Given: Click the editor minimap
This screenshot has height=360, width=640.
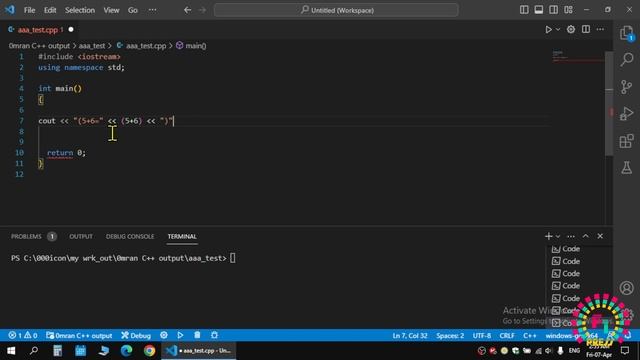Looking at the screenshot, I should pyautogui.click(x=577, y=56).
